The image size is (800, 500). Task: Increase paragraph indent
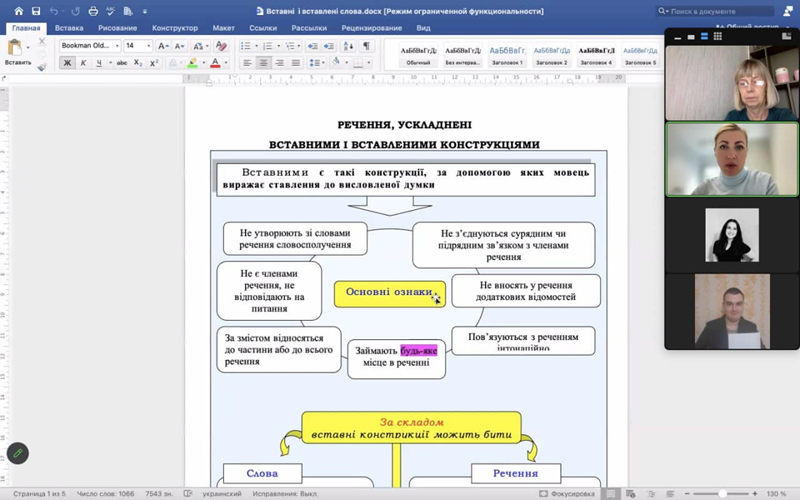pos(329,46)
